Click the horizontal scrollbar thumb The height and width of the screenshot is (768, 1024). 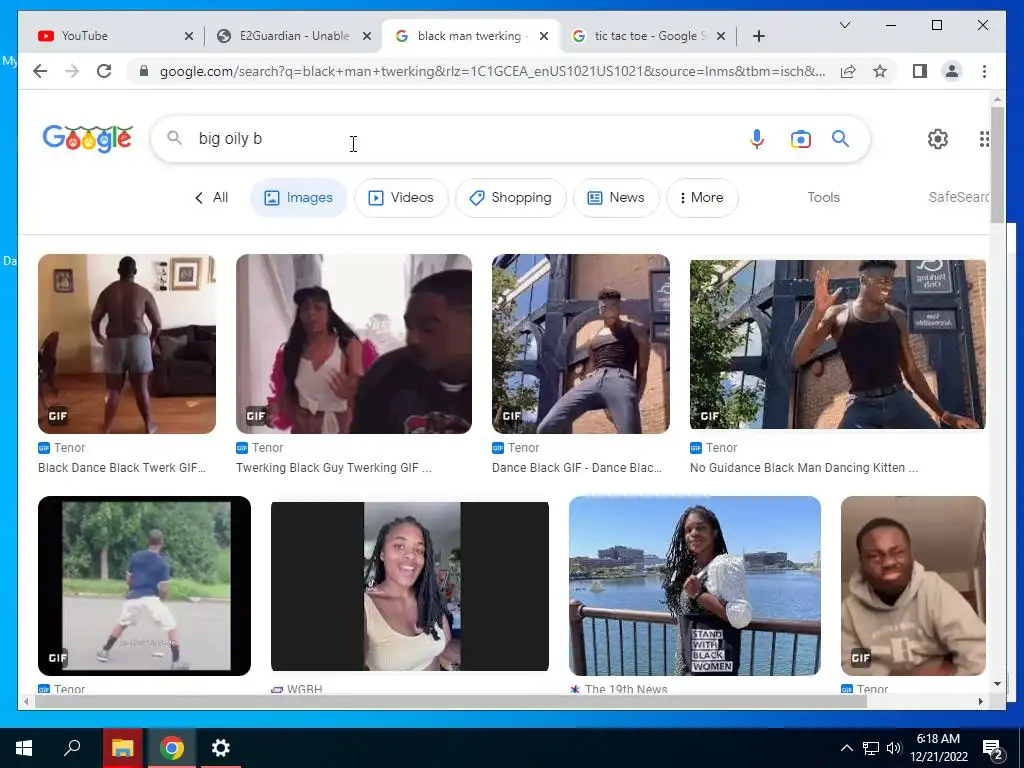click(x=451, y=701)
